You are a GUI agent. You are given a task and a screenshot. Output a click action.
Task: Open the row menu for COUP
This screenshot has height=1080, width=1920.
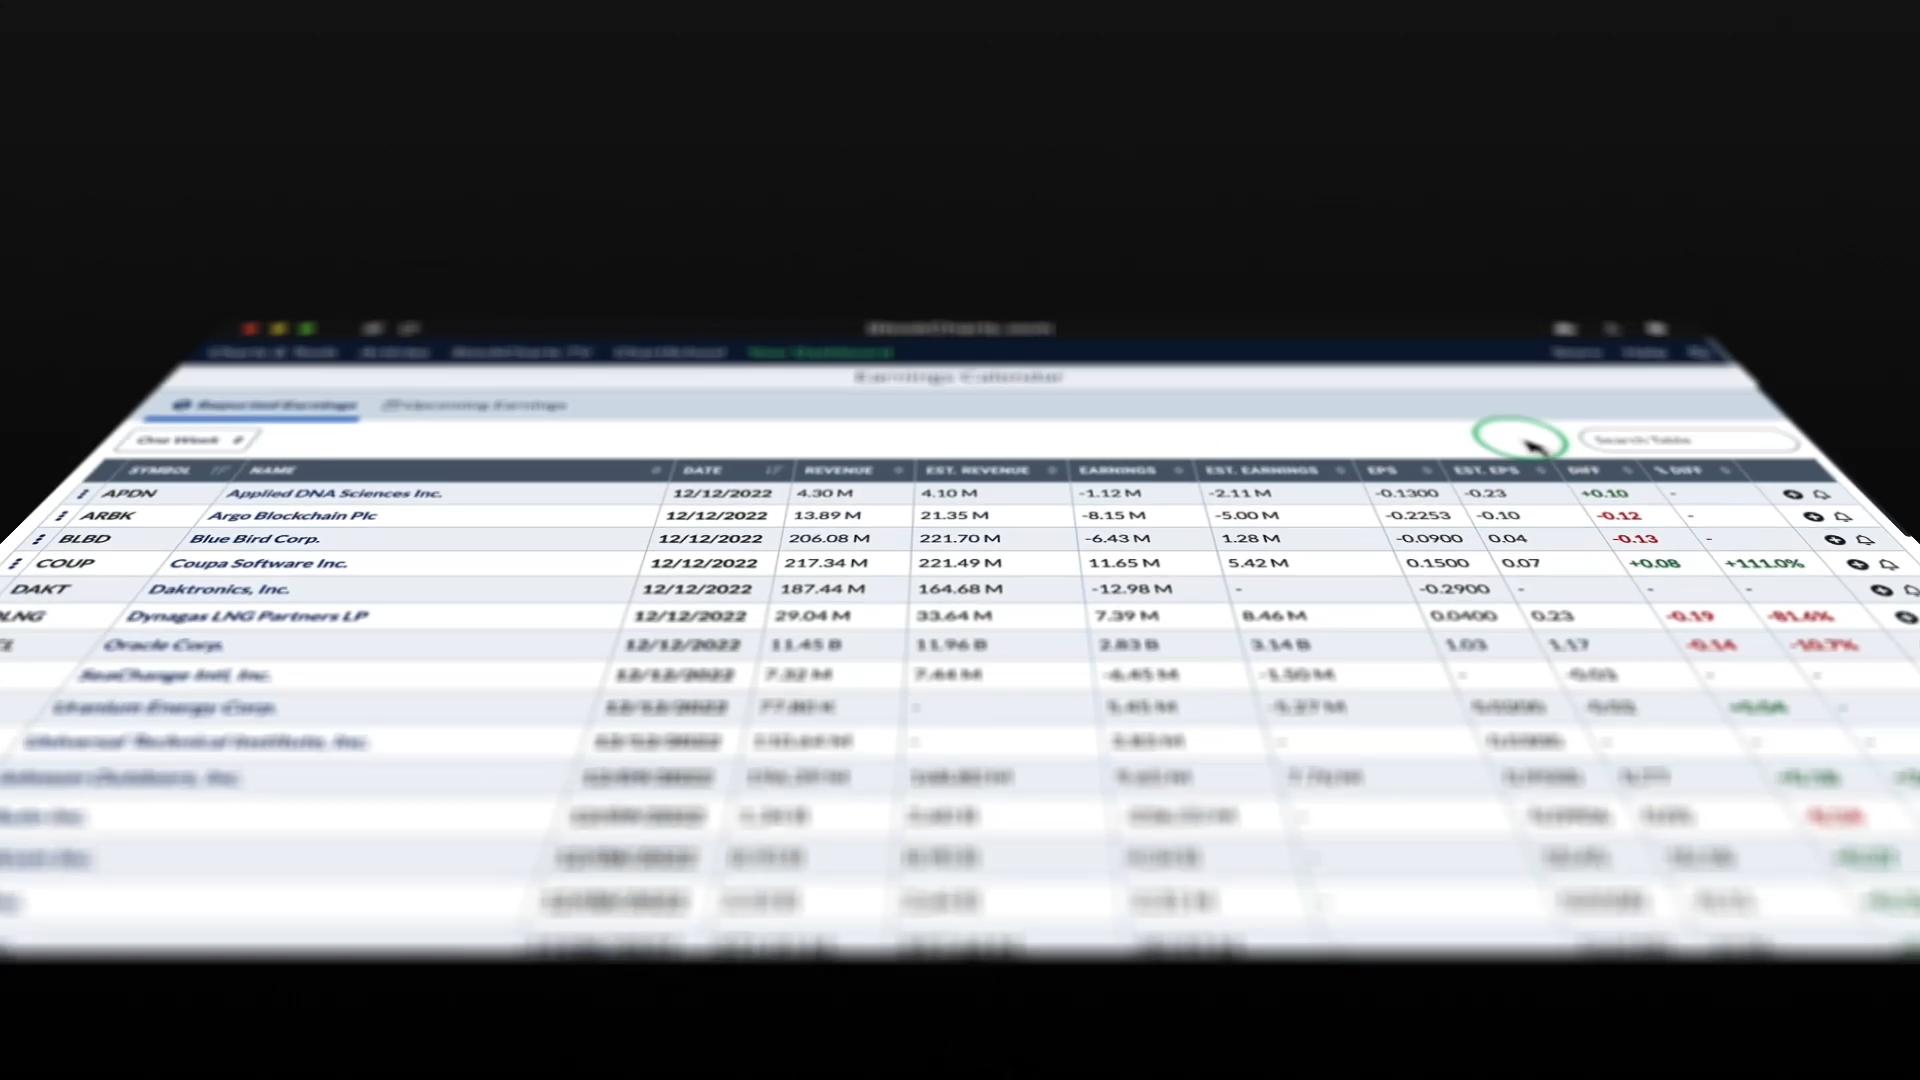point(14,564)
